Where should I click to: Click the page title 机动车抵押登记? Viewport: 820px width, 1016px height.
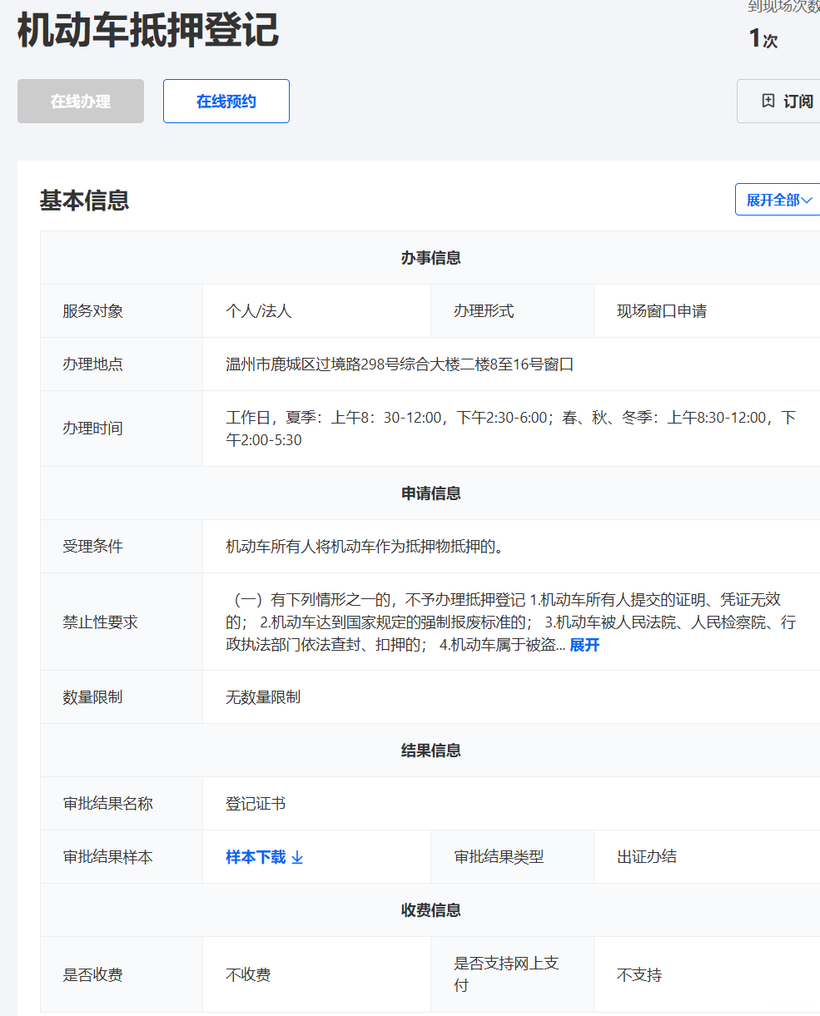[148, 30]
